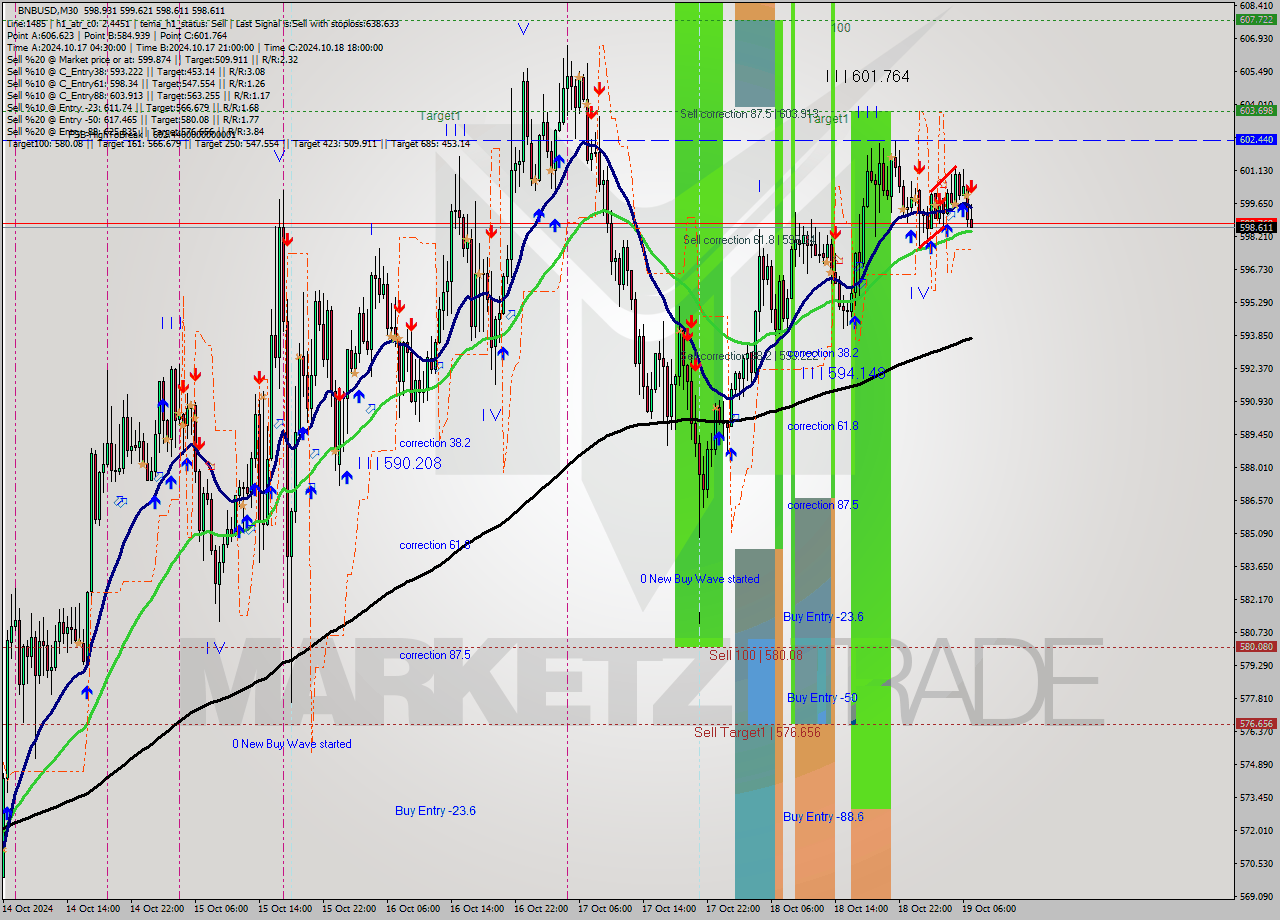
Task: Click '14 Oct 2024' on time axis
Action: (x=29, y=909)
